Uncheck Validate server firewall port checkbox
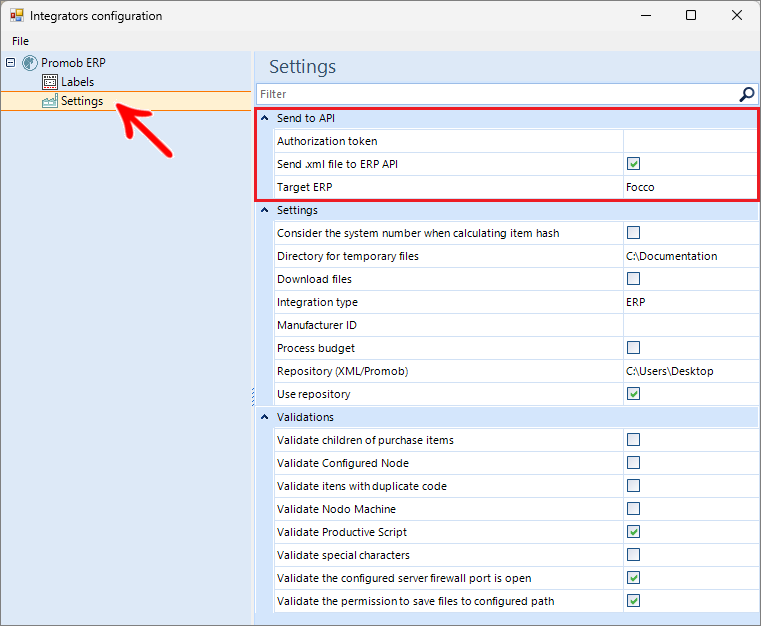Viewport: 761px width, 626px height. (x=633, y=578)
